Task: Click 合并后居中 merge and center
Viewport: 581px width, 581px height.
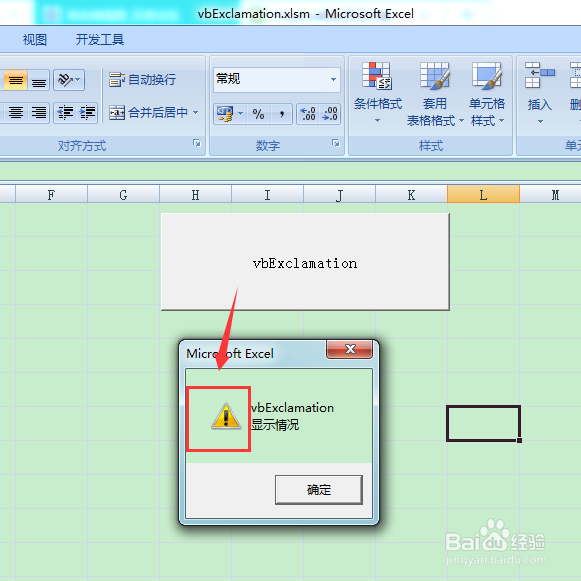Action: coord(148,113)
